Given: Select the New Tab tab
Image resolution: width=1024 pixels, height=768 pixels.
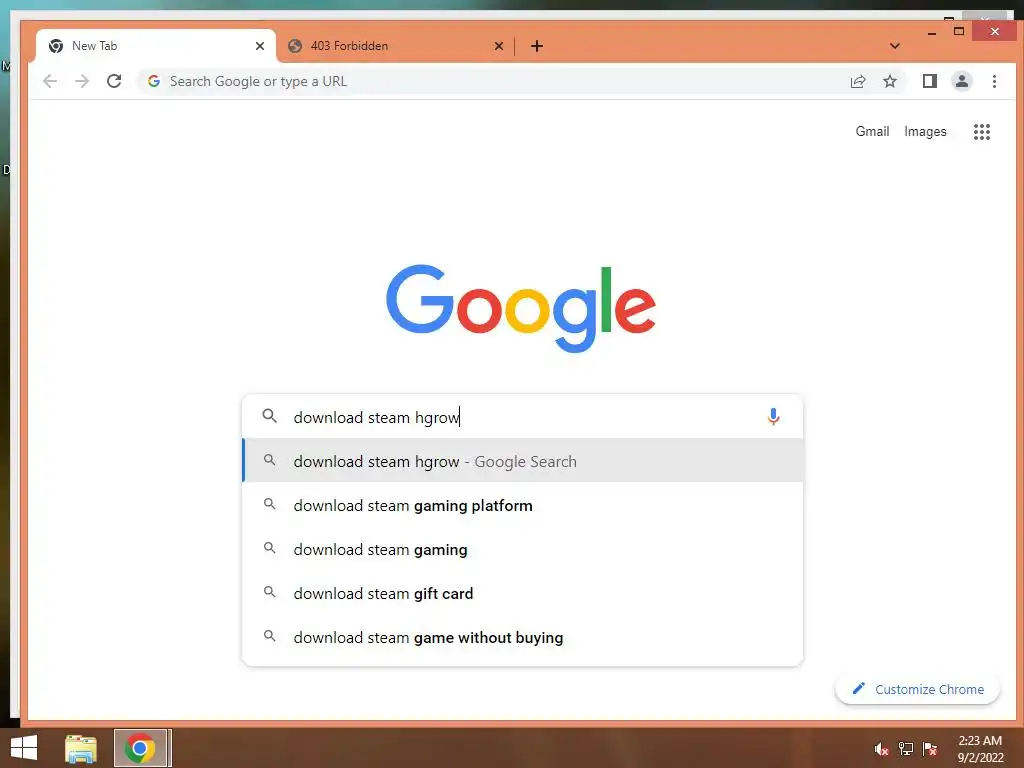Looking at the screenshot, I should pos(155,46).
